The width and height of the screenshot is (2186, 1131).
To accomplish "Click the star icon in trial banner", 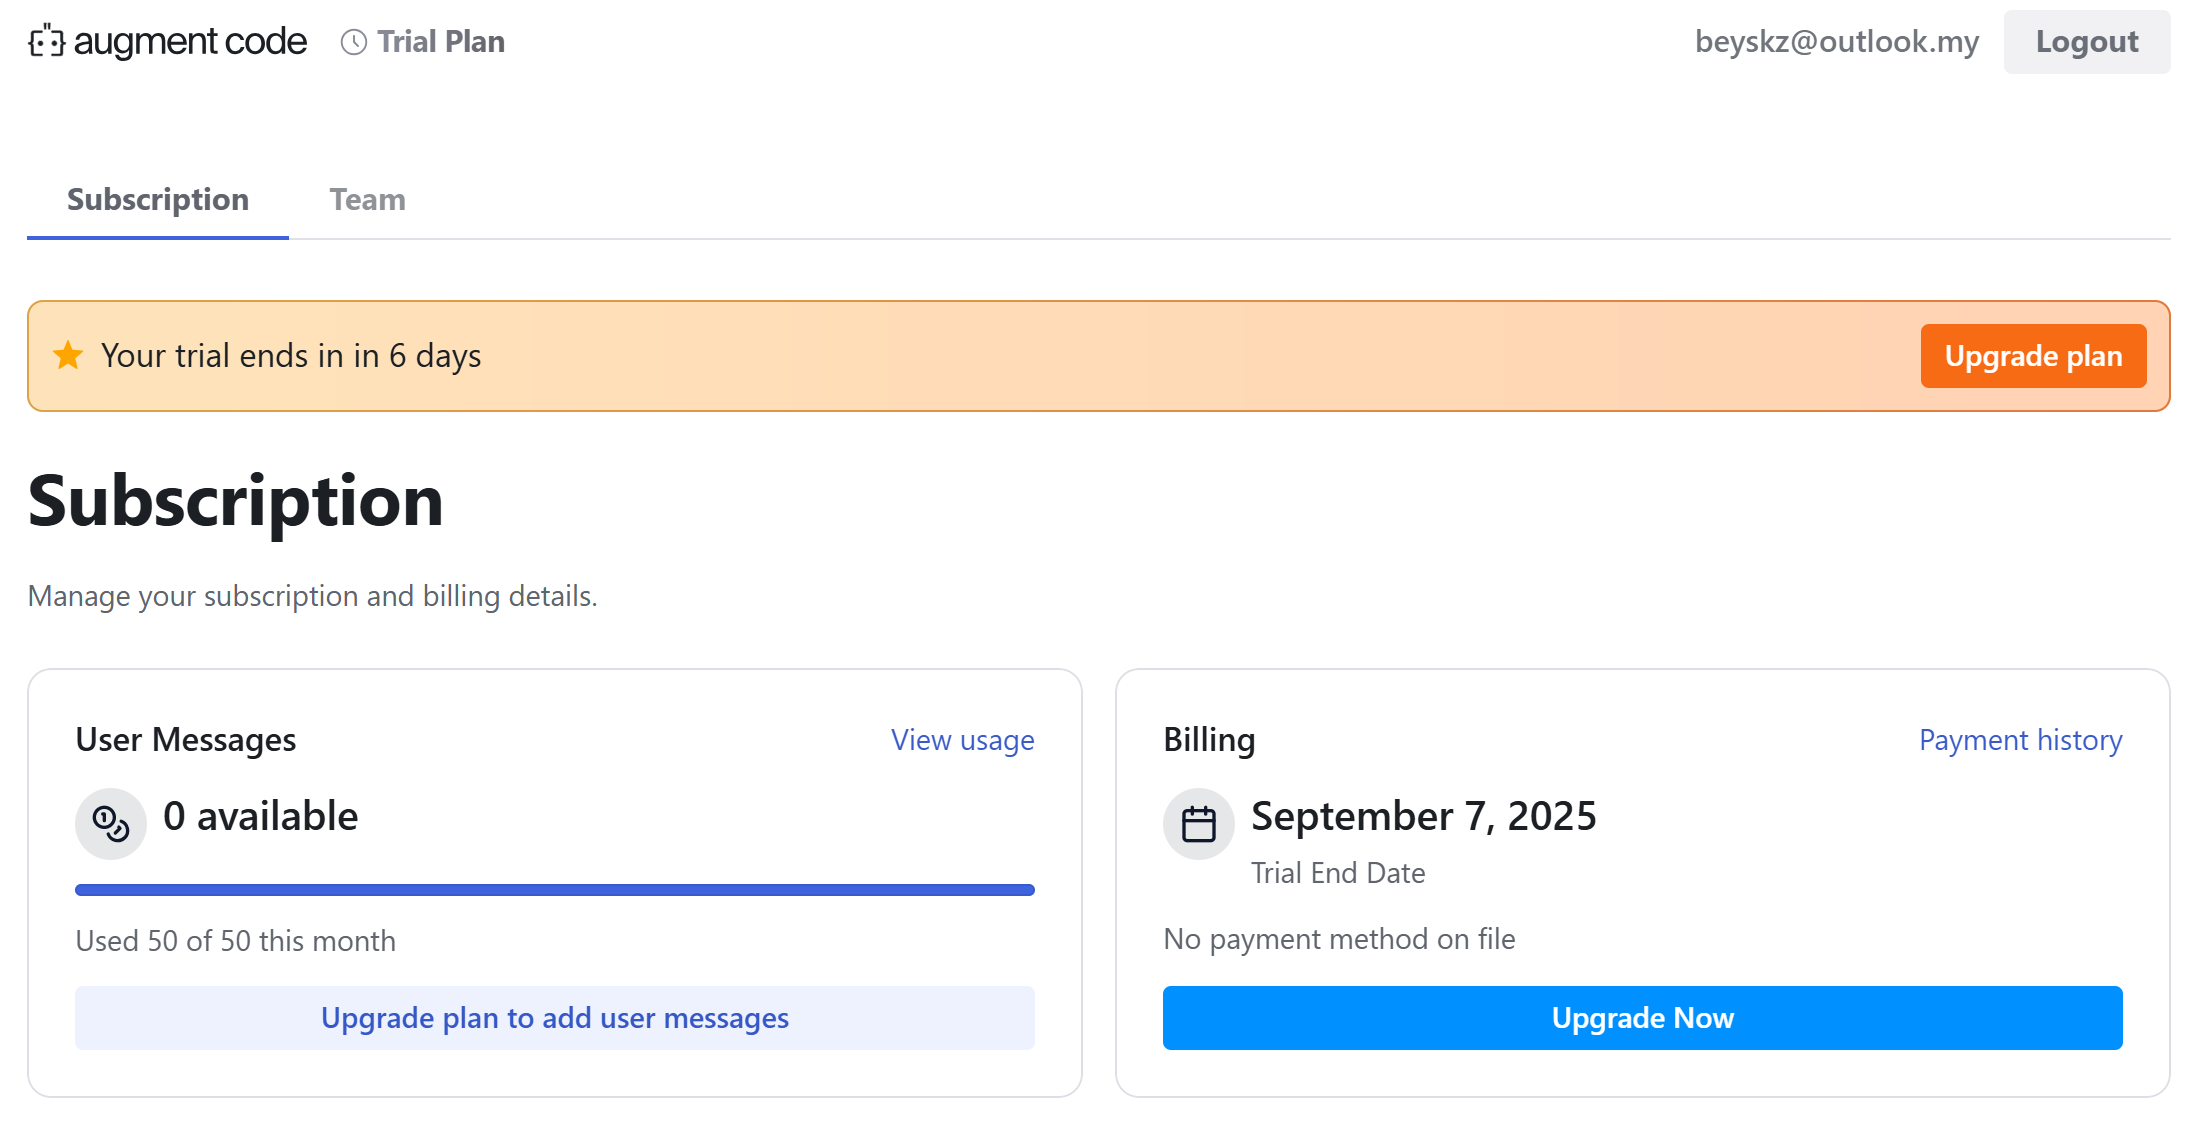I will pyautogui.click(x=68, y=355).
